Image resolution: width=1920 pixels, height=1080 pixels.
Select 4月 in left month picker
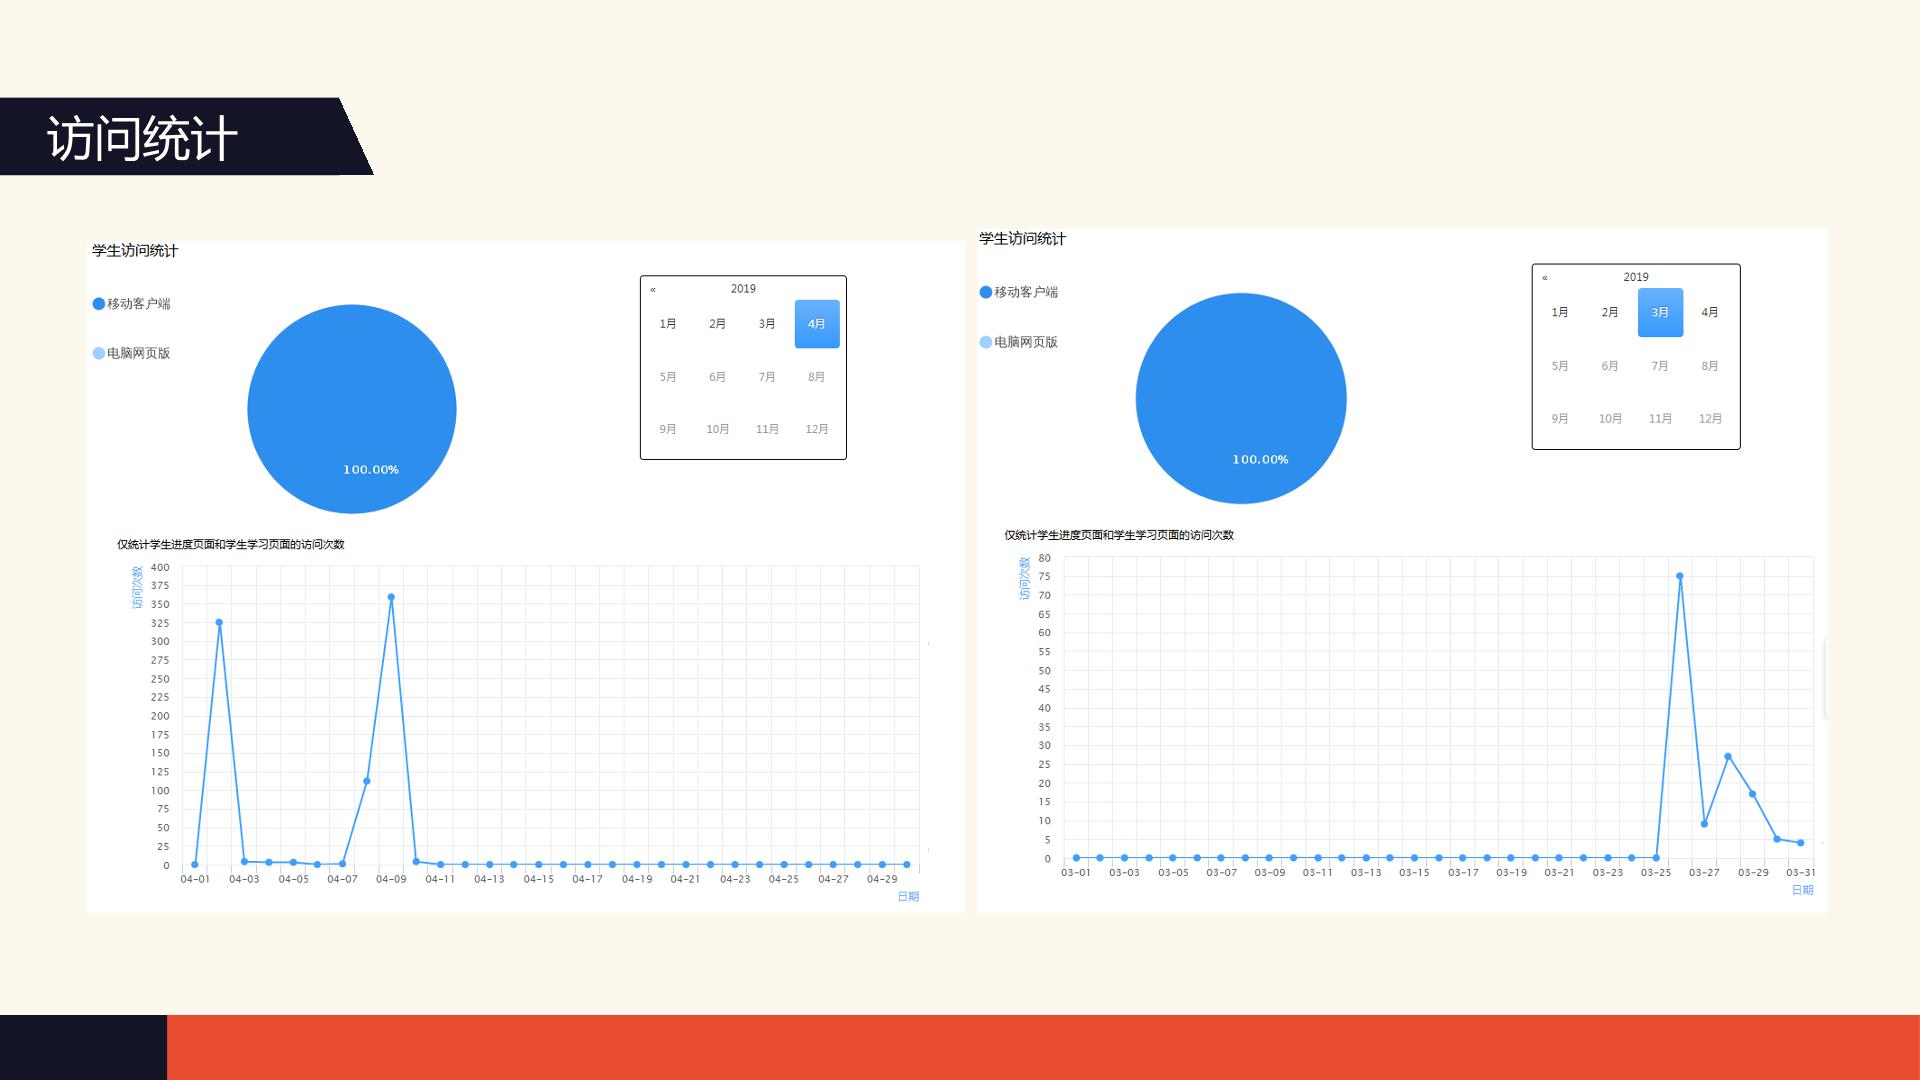(817, 324)
